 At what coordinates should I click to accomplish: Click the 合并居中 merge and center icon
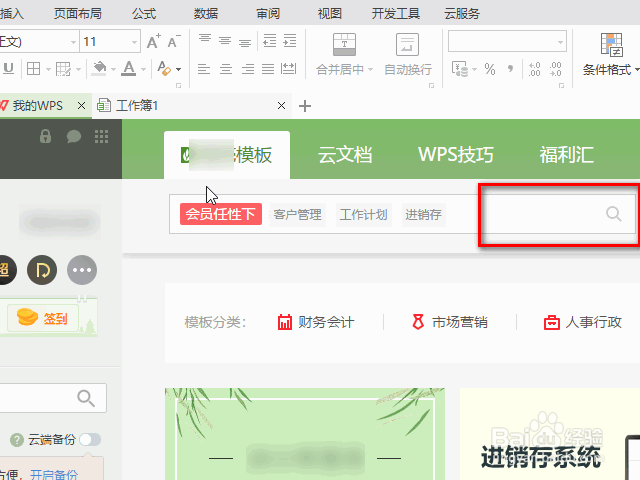pos(344,44)
